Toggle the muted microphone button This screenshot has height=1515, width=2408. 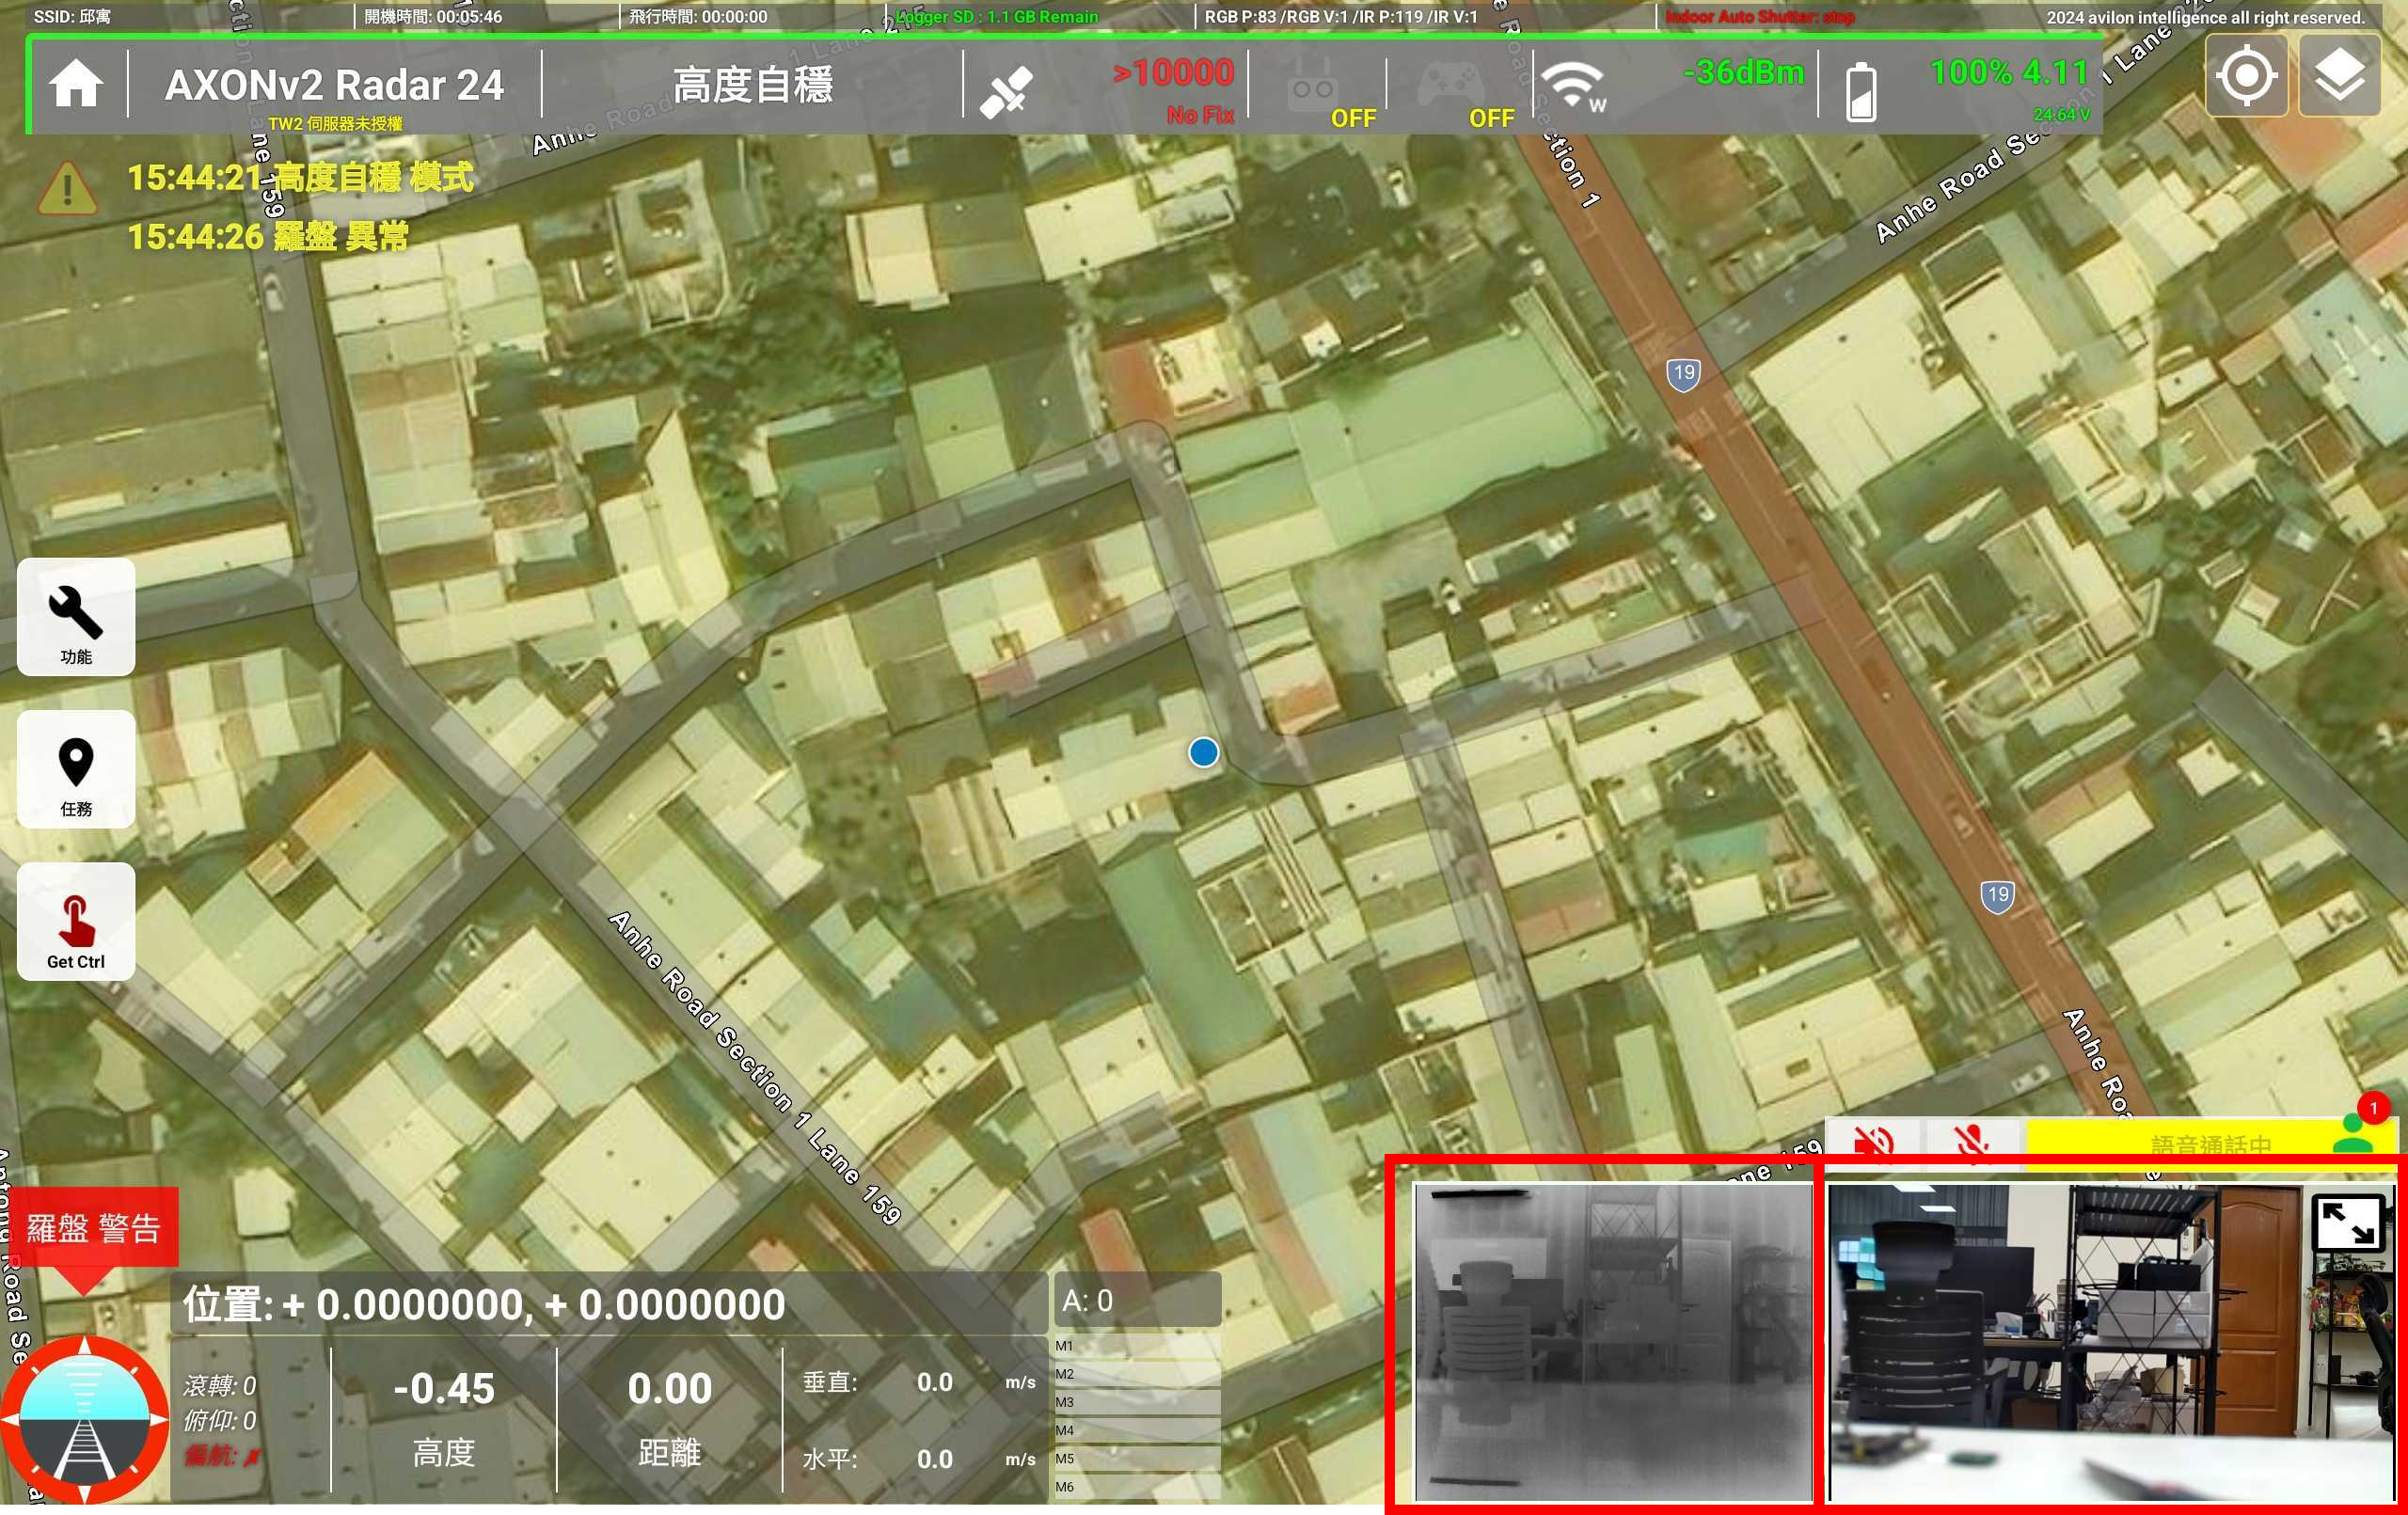pos(1972,1141)
